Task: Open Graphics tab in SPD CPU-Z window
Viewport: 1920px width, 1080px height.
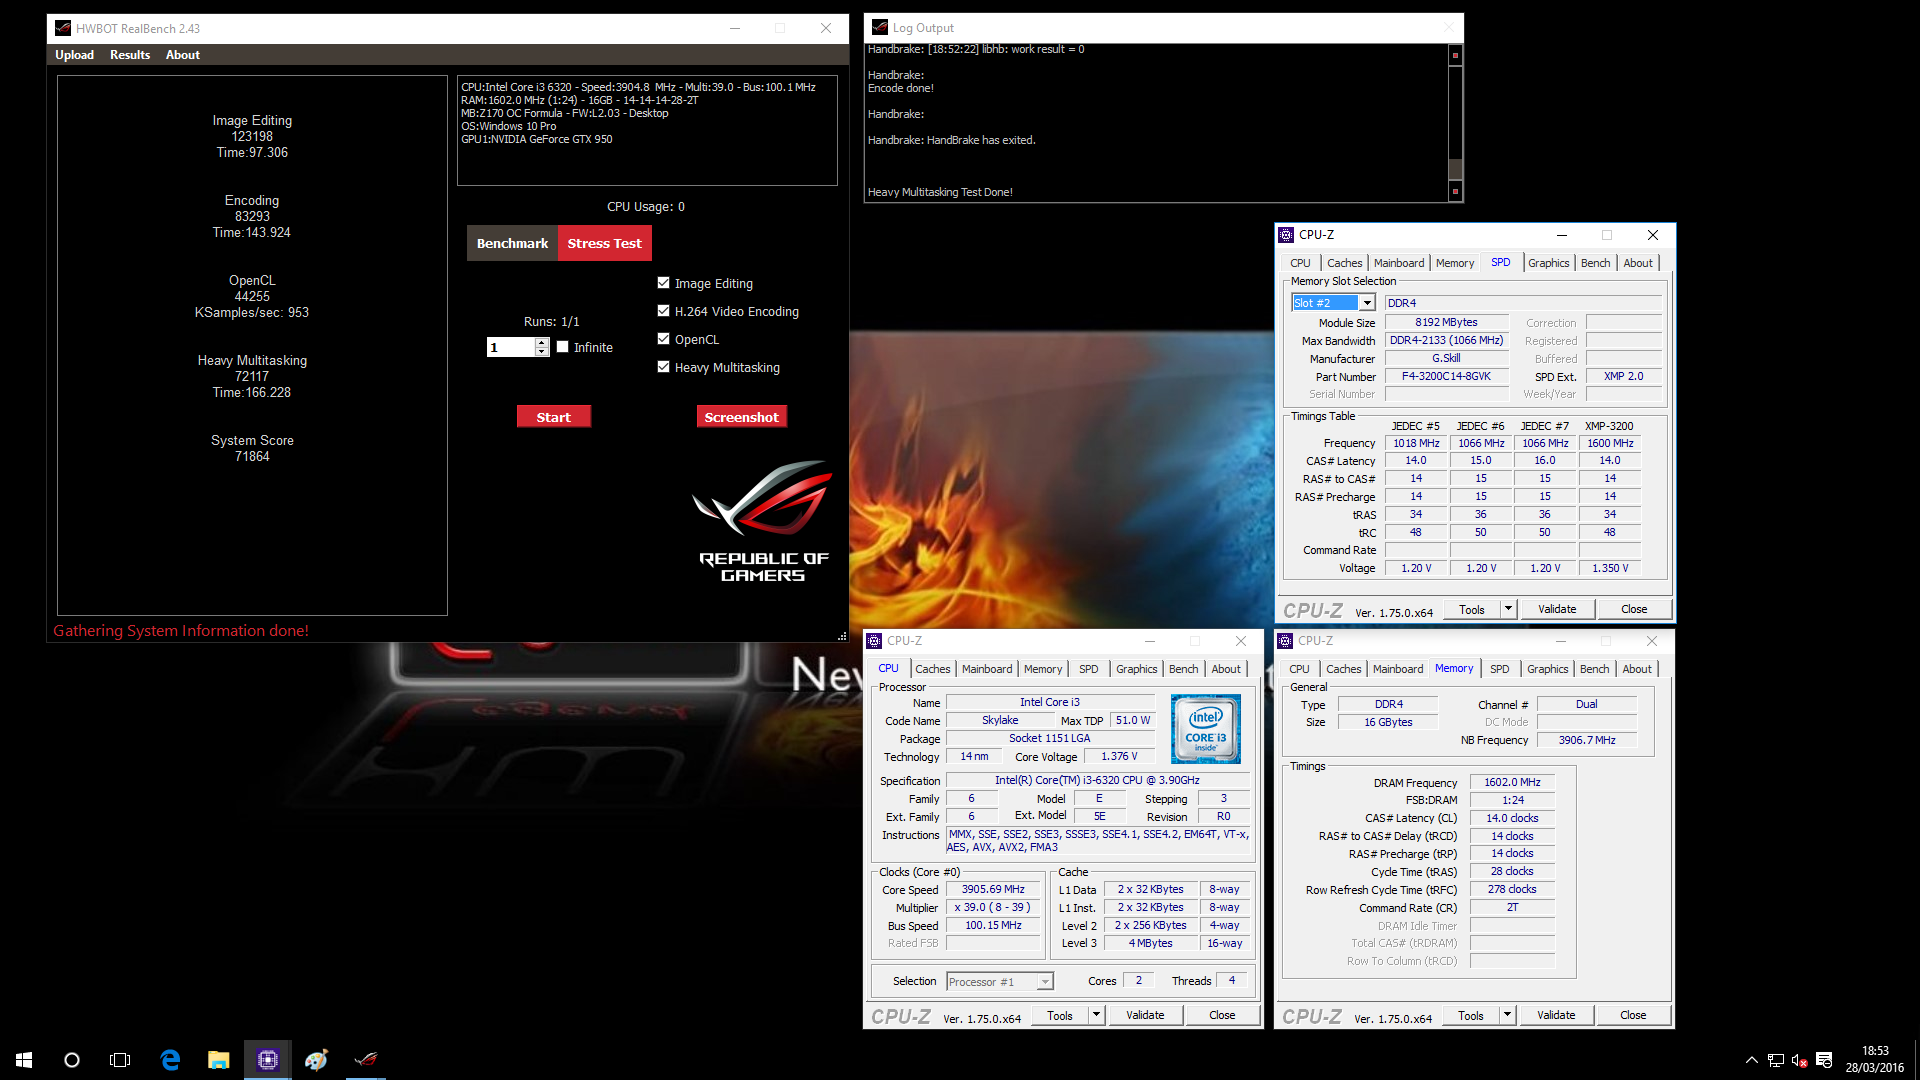Action: click(1548, 263)
